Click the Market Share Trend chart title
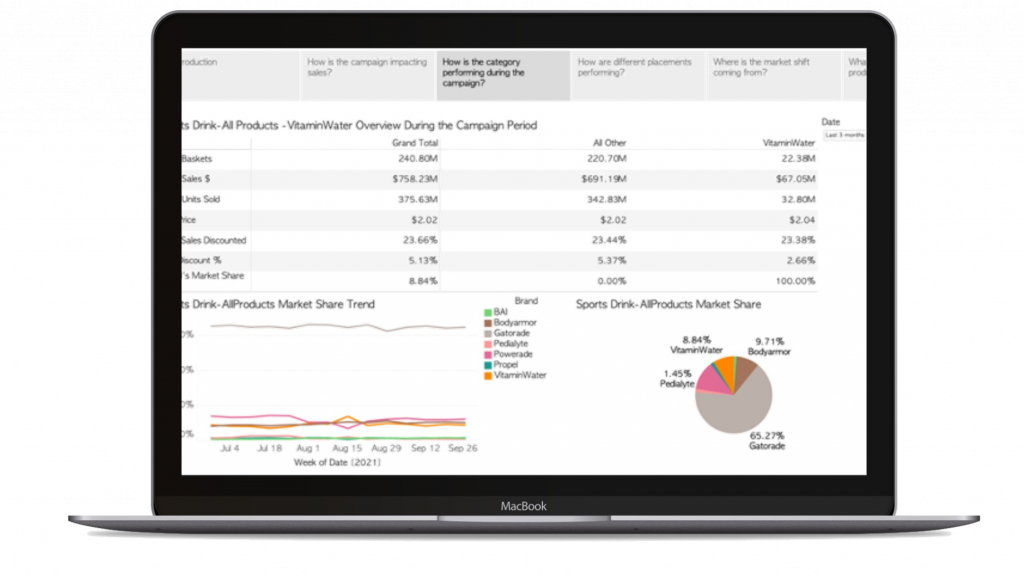The image size is (1024, 578). click(279, 304)
